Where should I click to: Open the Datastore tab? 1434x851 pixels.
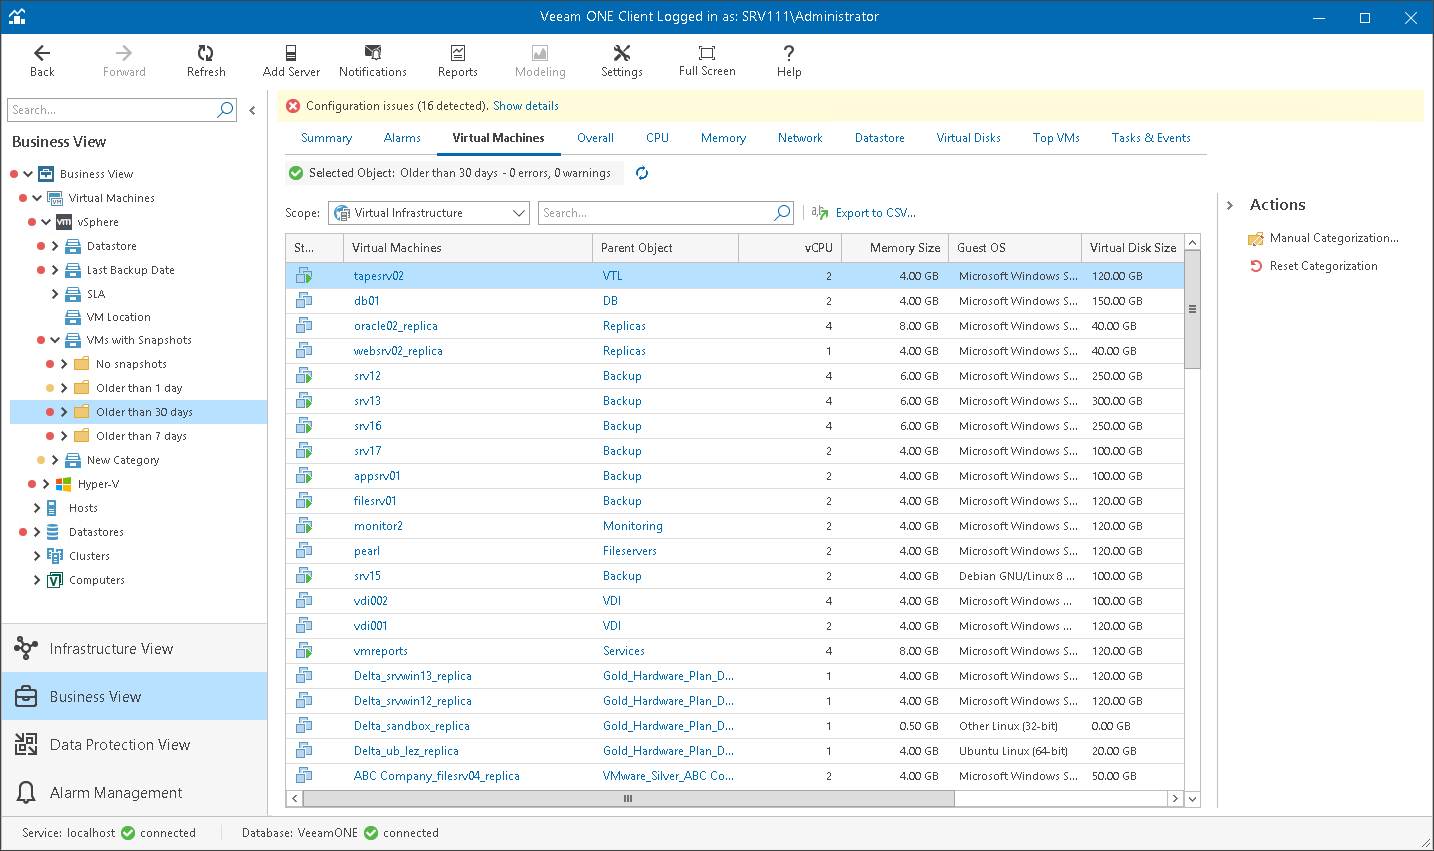(879, 138)
